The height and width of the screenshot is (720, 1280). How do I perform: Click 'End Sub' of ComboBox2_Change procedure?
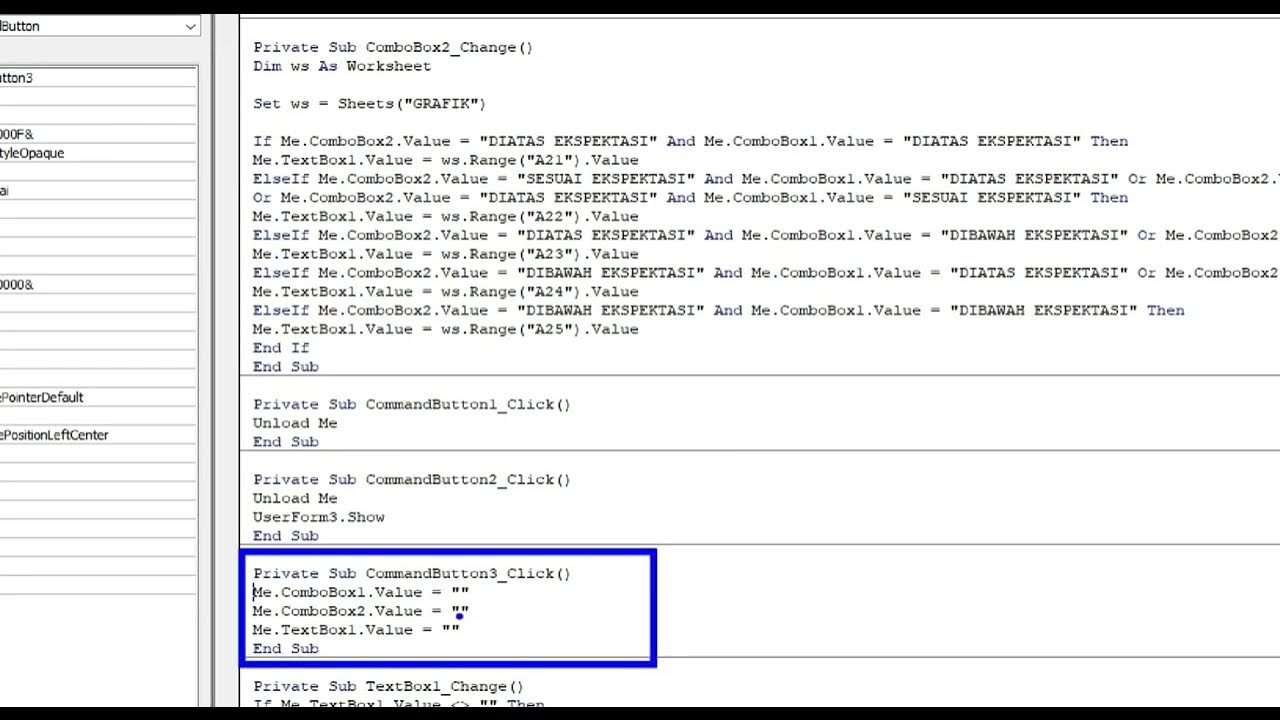(286, 367)
